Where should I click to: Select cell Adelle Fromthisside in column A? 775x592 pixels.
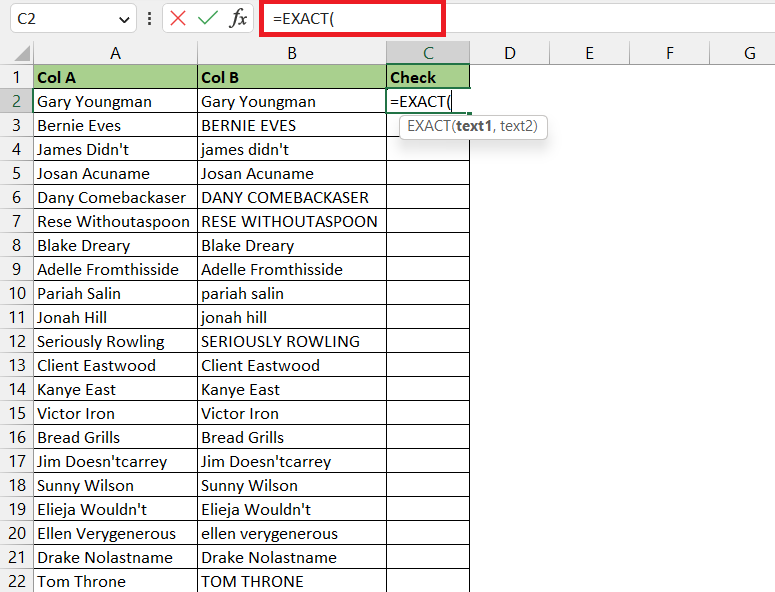point(115,269)
